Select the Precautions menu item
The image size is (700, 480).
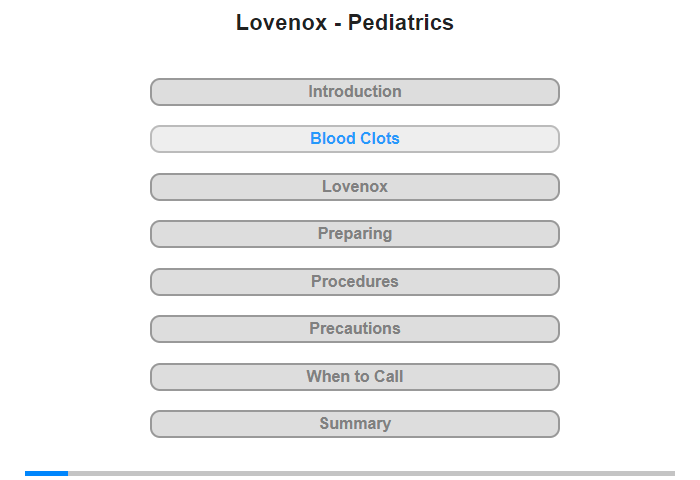[355, 329]
